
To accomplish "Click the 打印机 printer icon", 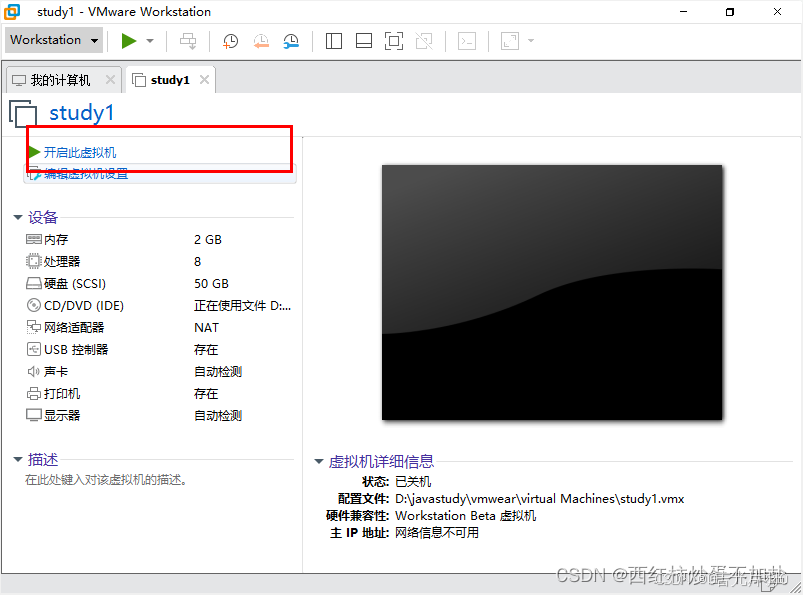I will point(33,393).
